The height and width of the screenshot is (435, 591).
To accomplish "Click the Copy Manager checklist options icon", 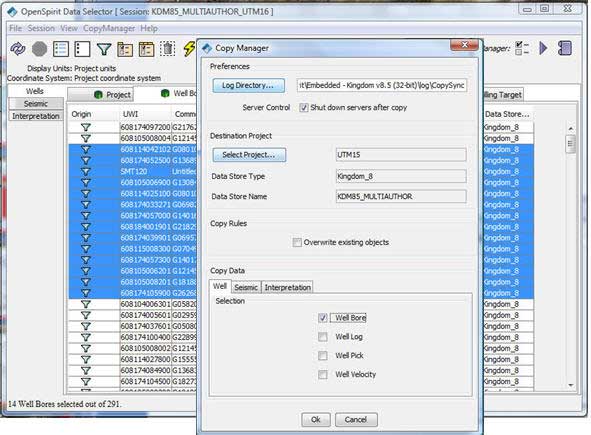I will [522, 48].
